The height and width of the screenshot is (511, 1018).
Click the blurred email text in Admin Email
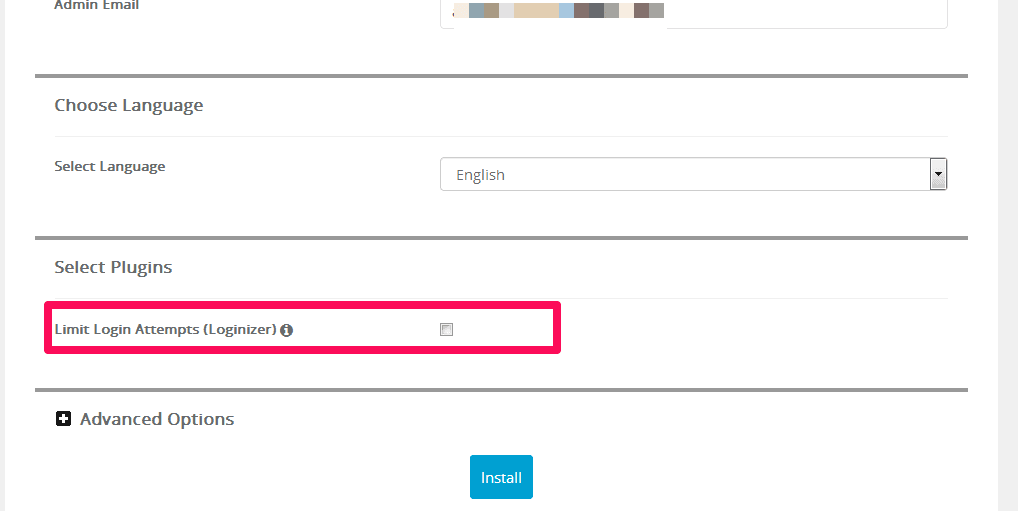(x=558, y=11)
